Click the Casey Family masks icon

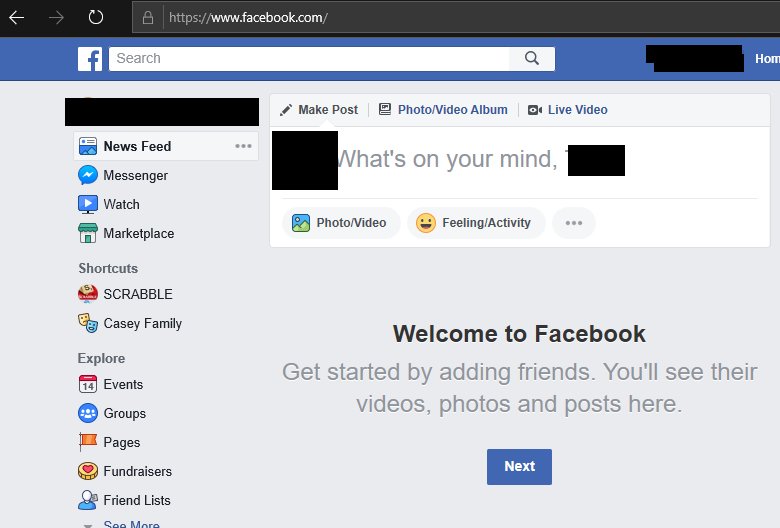(88, 323)
